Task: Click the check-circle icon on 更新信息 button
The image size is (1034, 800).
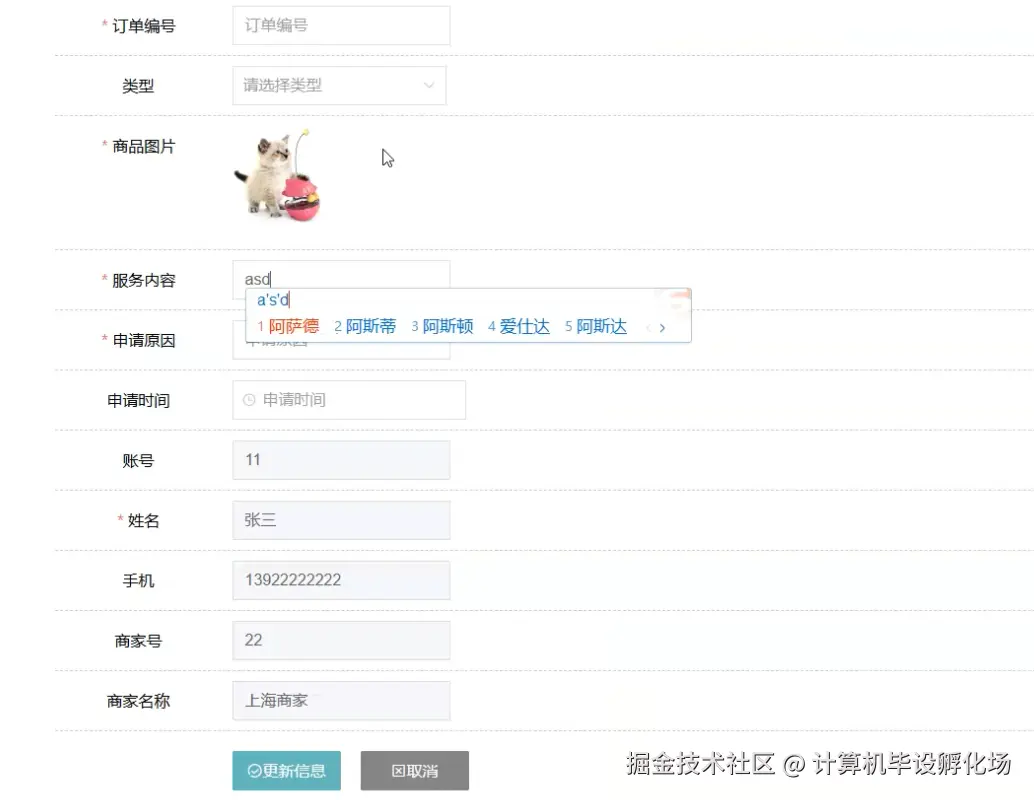Action: click(x=253, y=770)
